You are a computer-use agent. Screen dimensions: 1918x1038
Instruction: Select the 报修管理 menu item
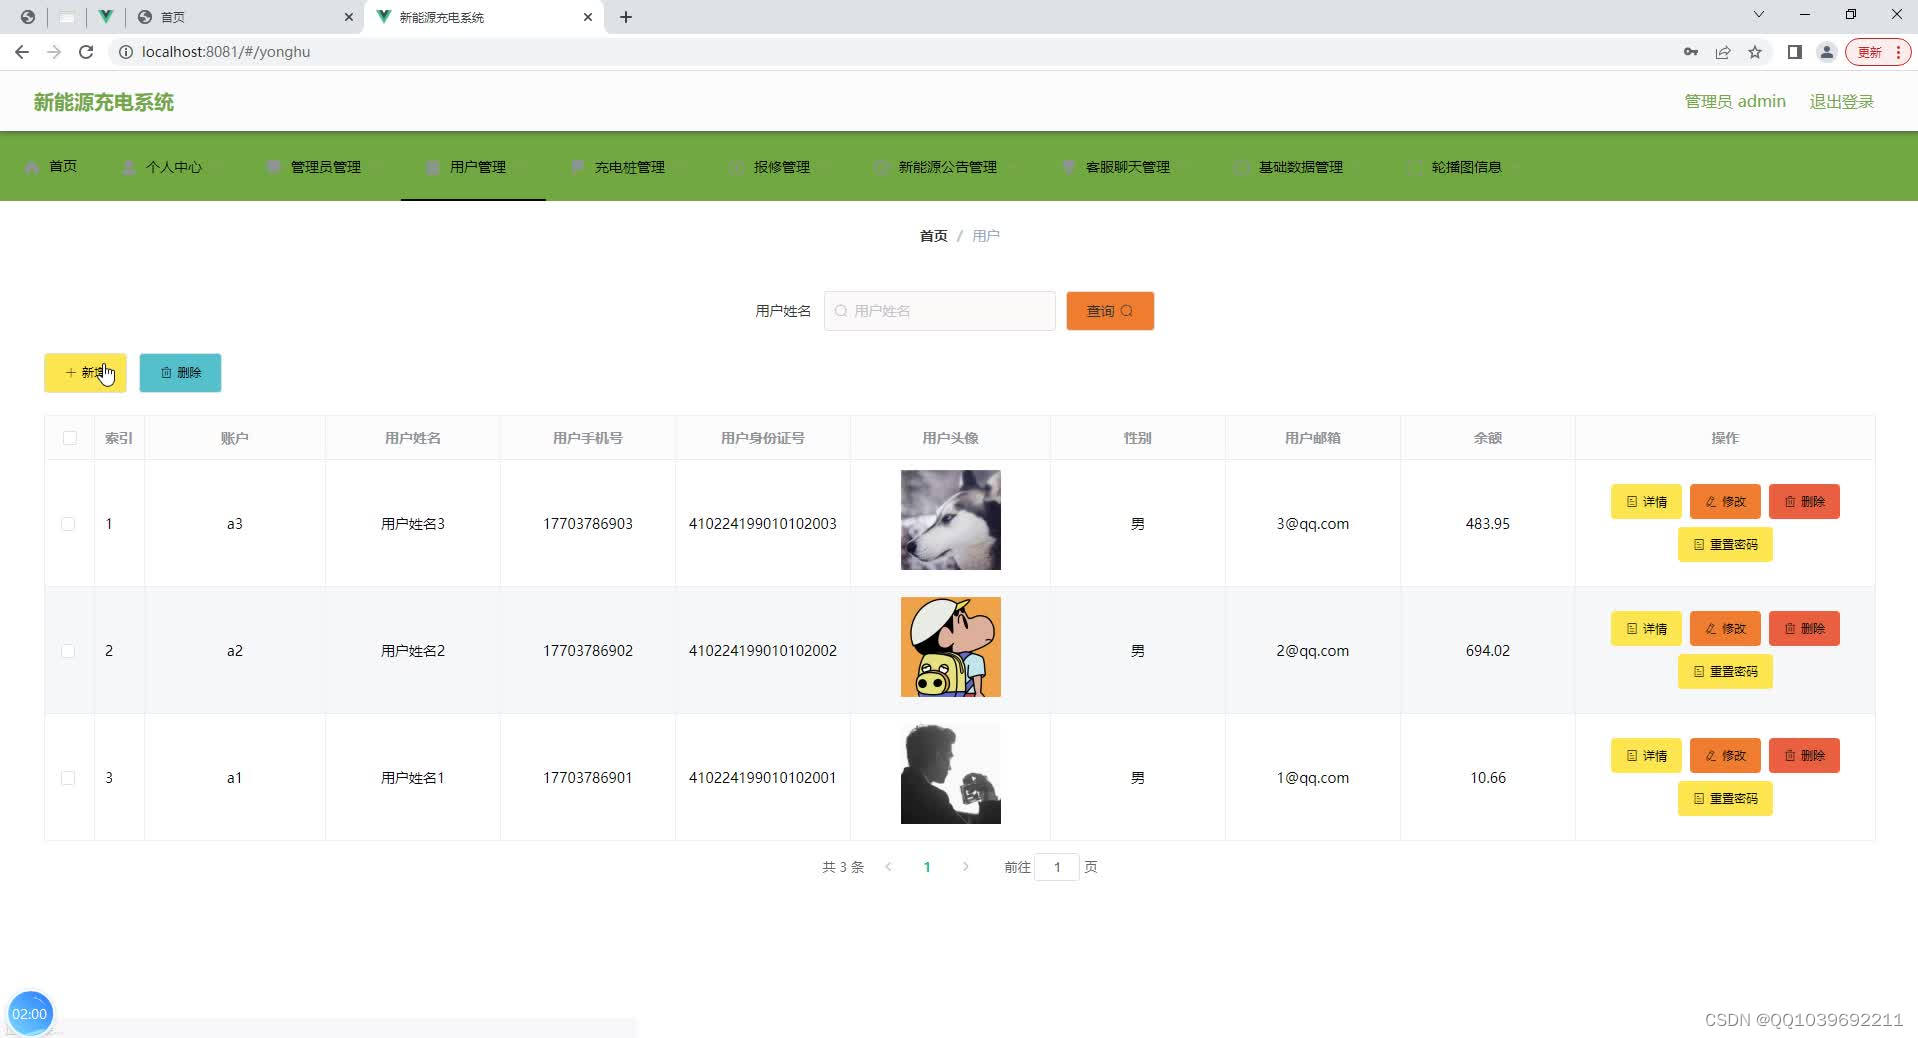coord(782,167)
